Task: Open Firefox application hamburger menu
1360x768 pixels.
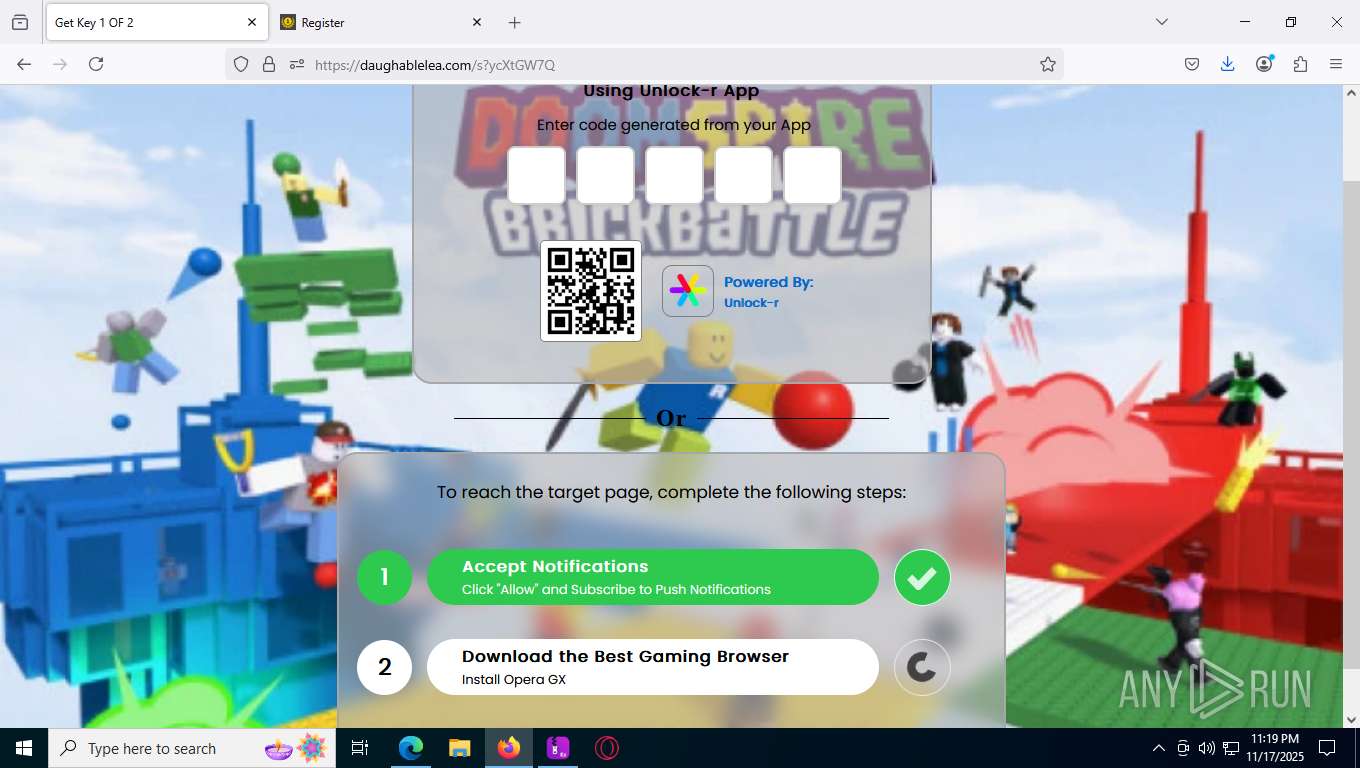Action: [x=1336, y=64]
